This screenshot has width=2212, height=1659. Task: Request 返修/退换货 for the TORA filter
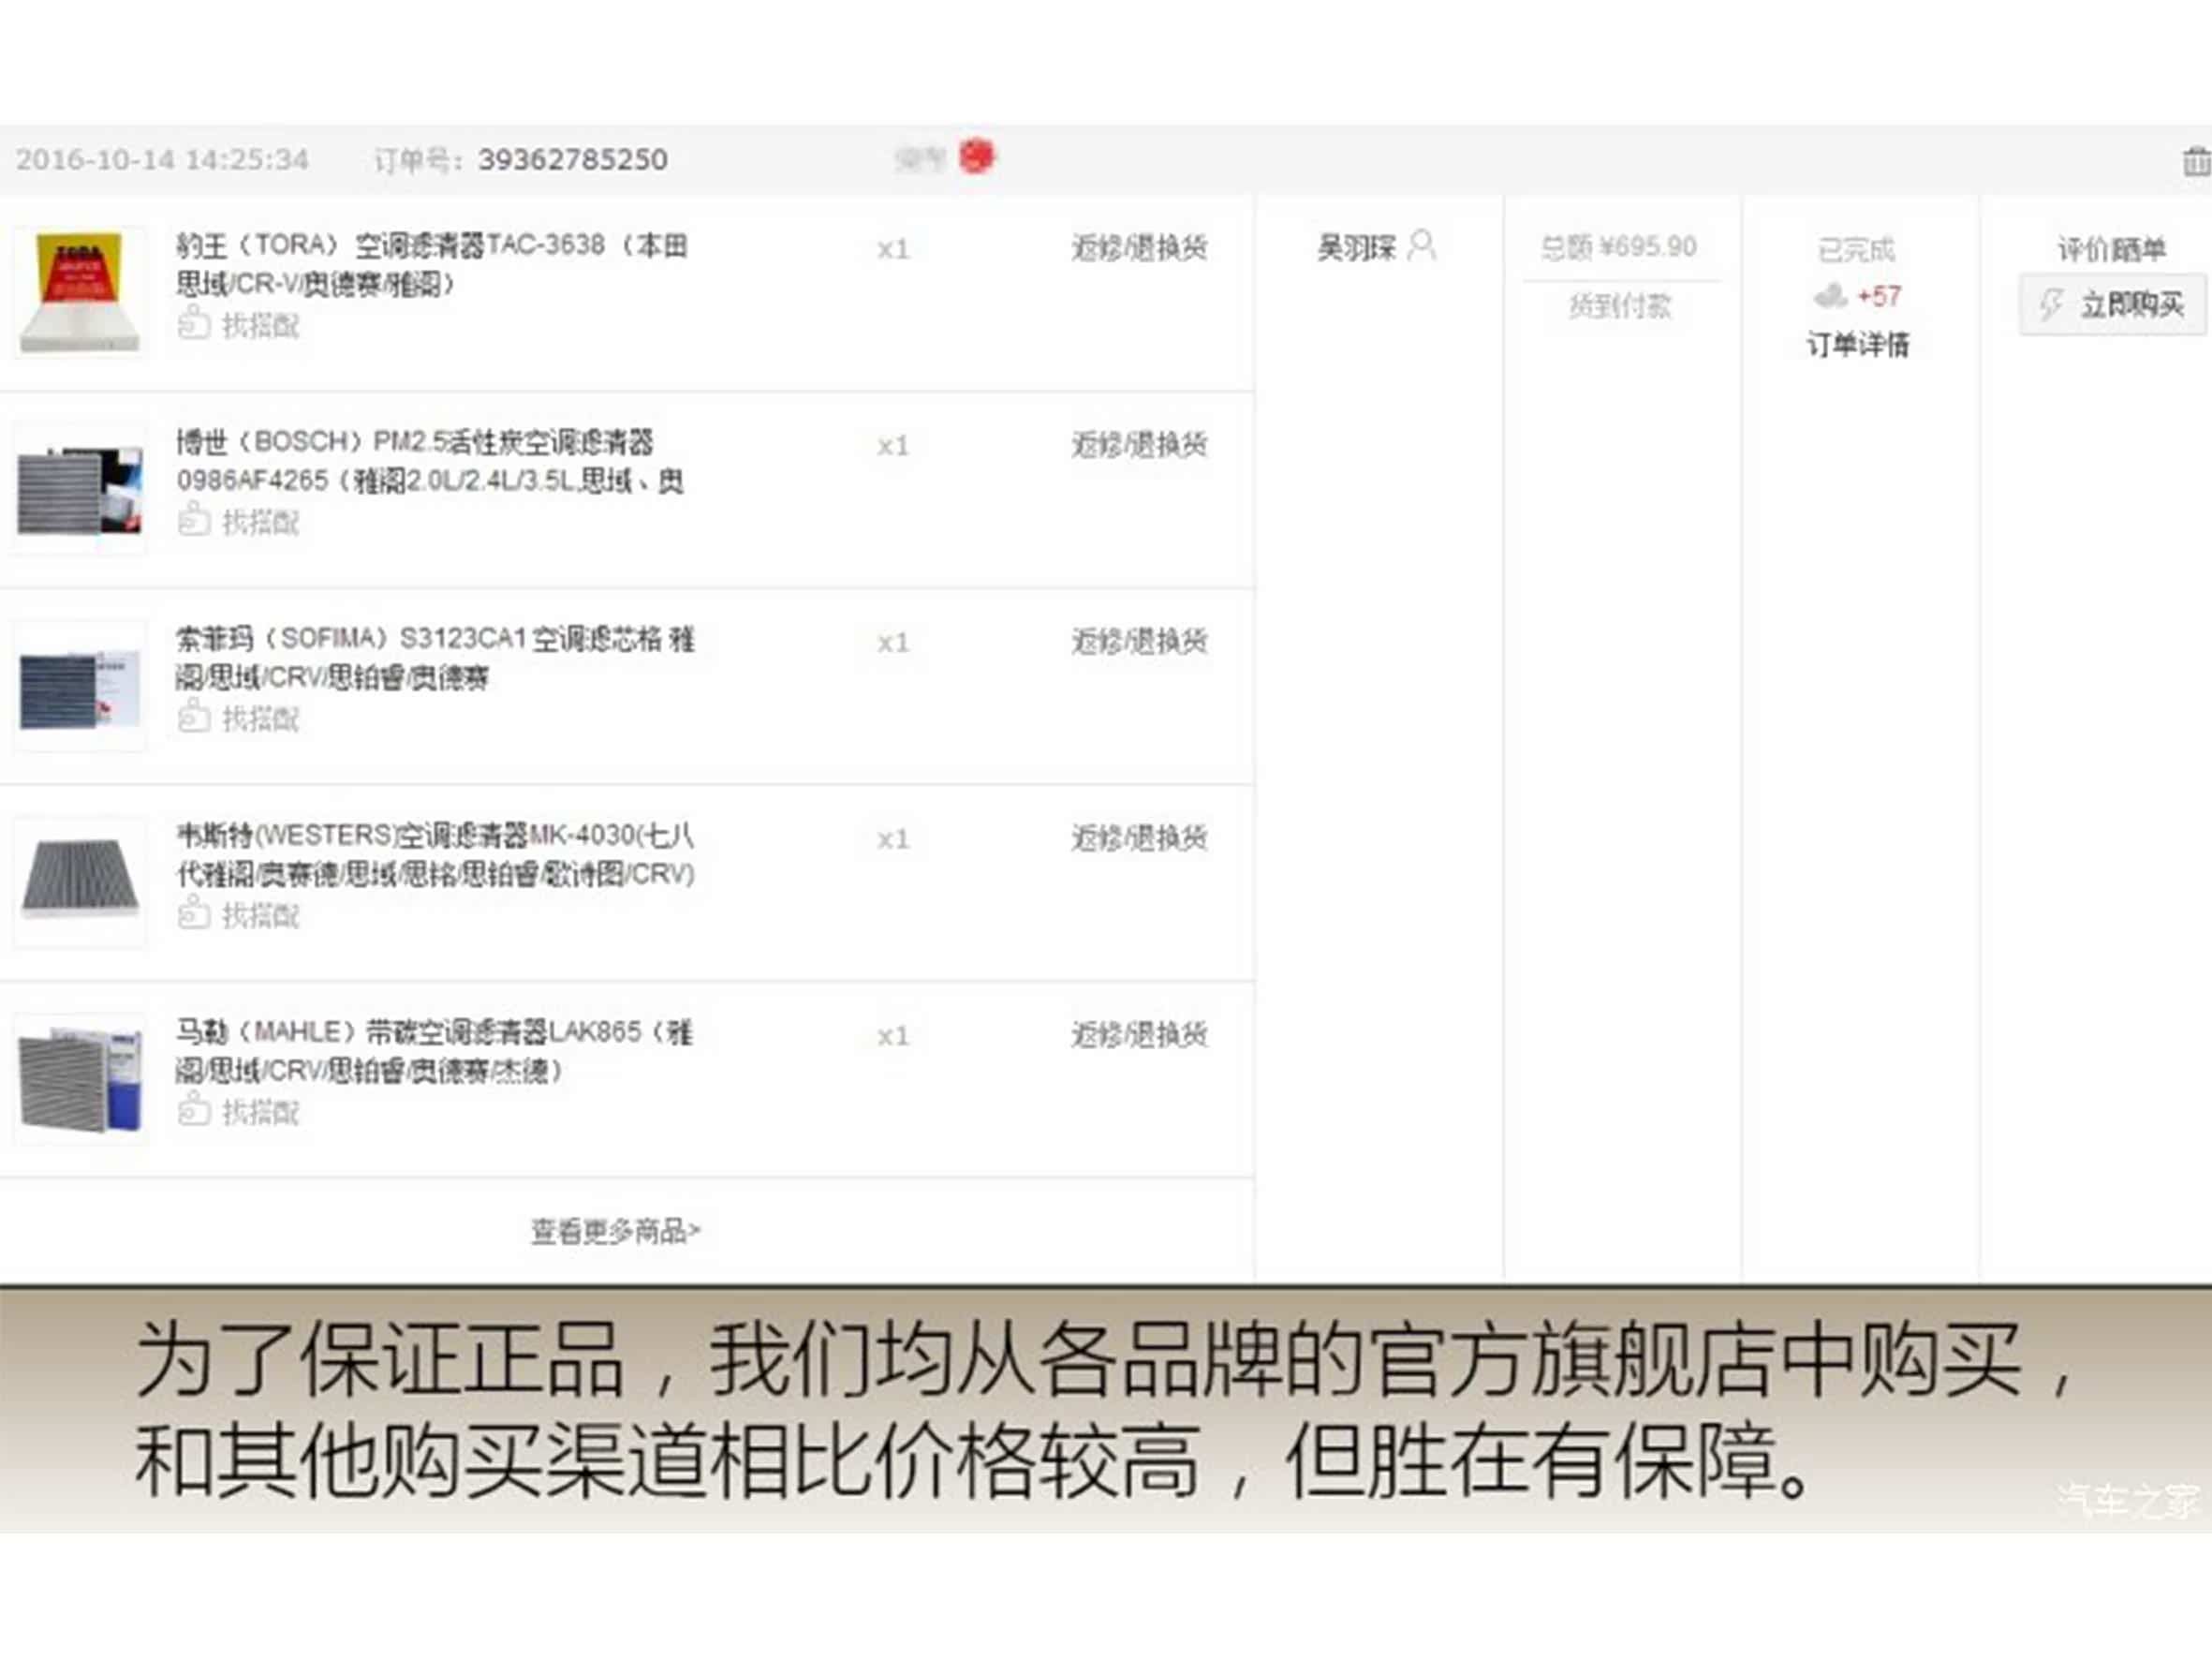pyautogui.click(x=1139, y=247)
